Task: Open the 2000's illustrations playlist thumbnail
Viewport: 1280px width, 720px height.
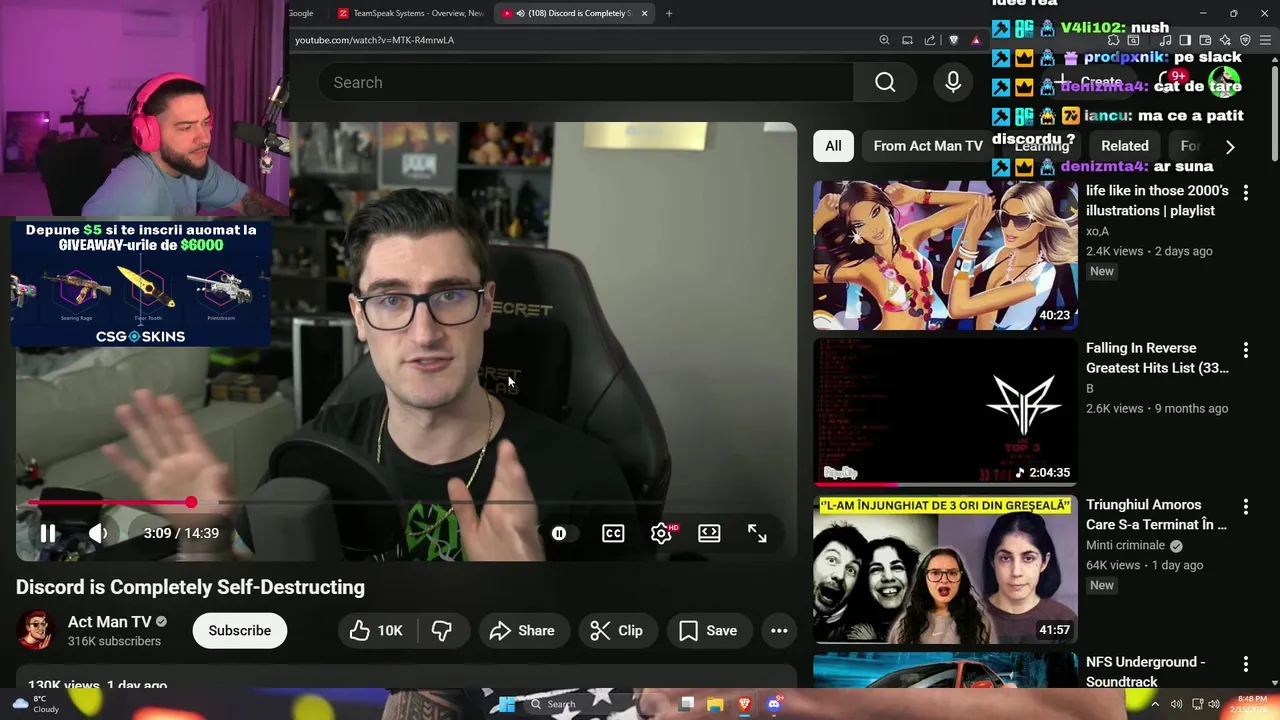Action: [x=945, y=255]
